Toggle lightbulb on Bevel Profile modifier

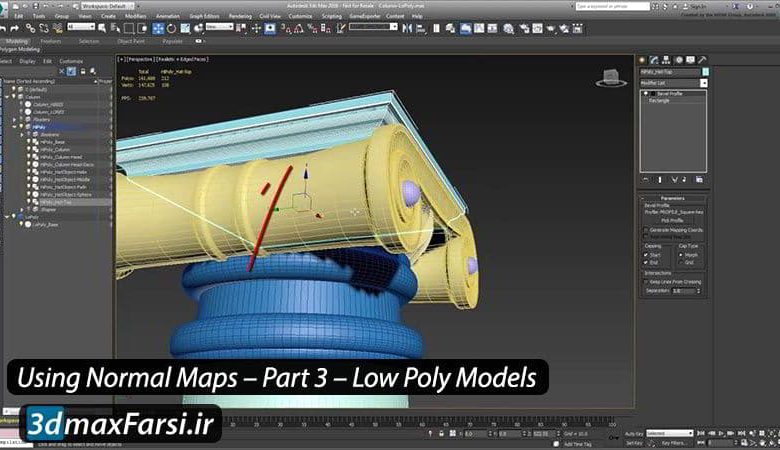(644, 93)
